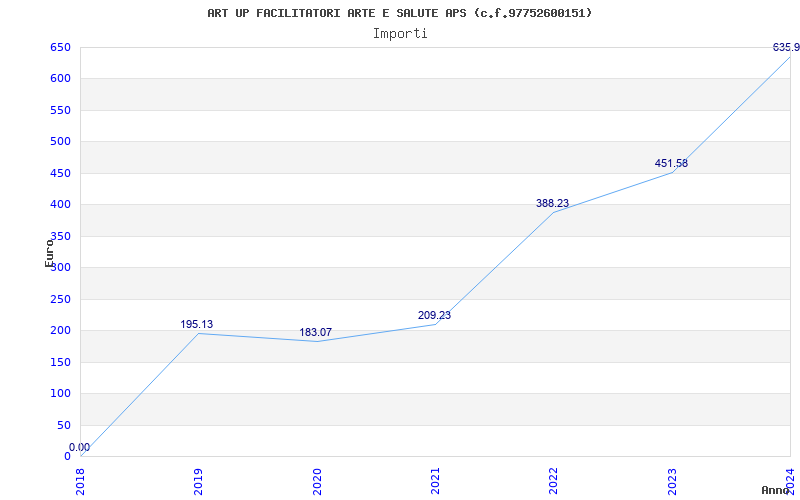
Task: Click the 388.23 data point label
Action: (552, 203)
